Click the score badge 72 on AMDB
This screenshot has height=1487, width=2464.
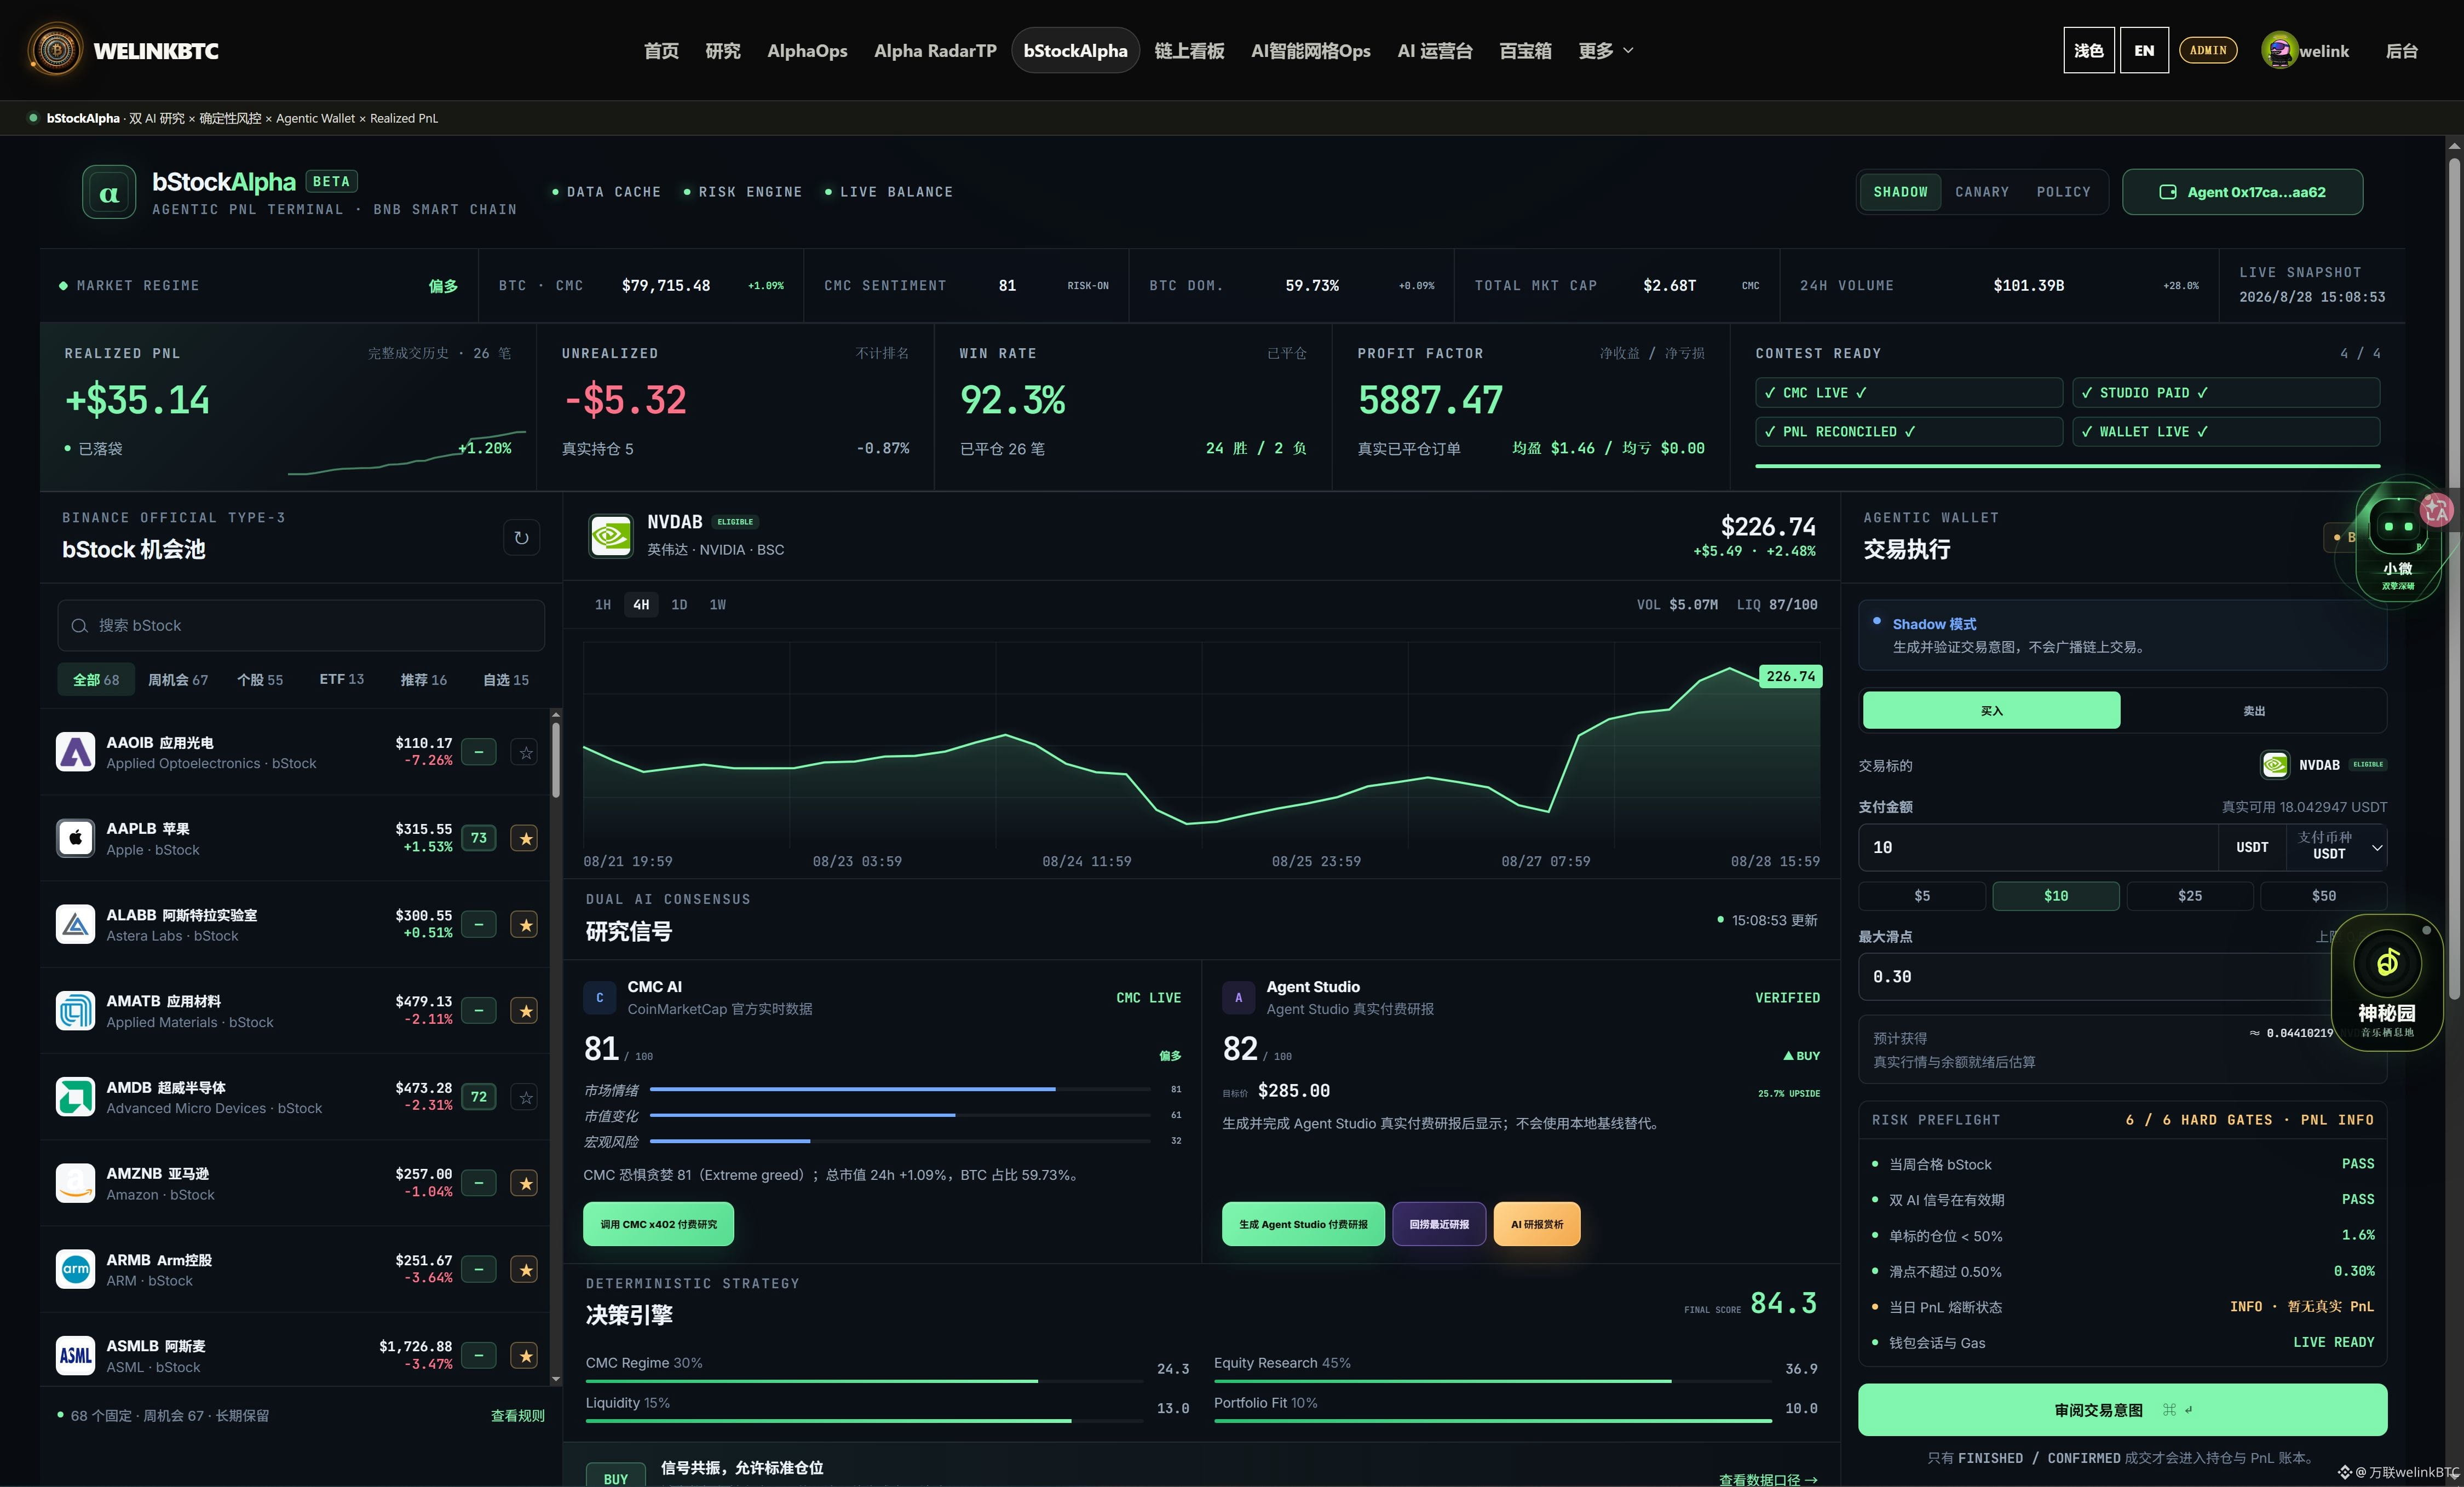tap(479, 1097)
